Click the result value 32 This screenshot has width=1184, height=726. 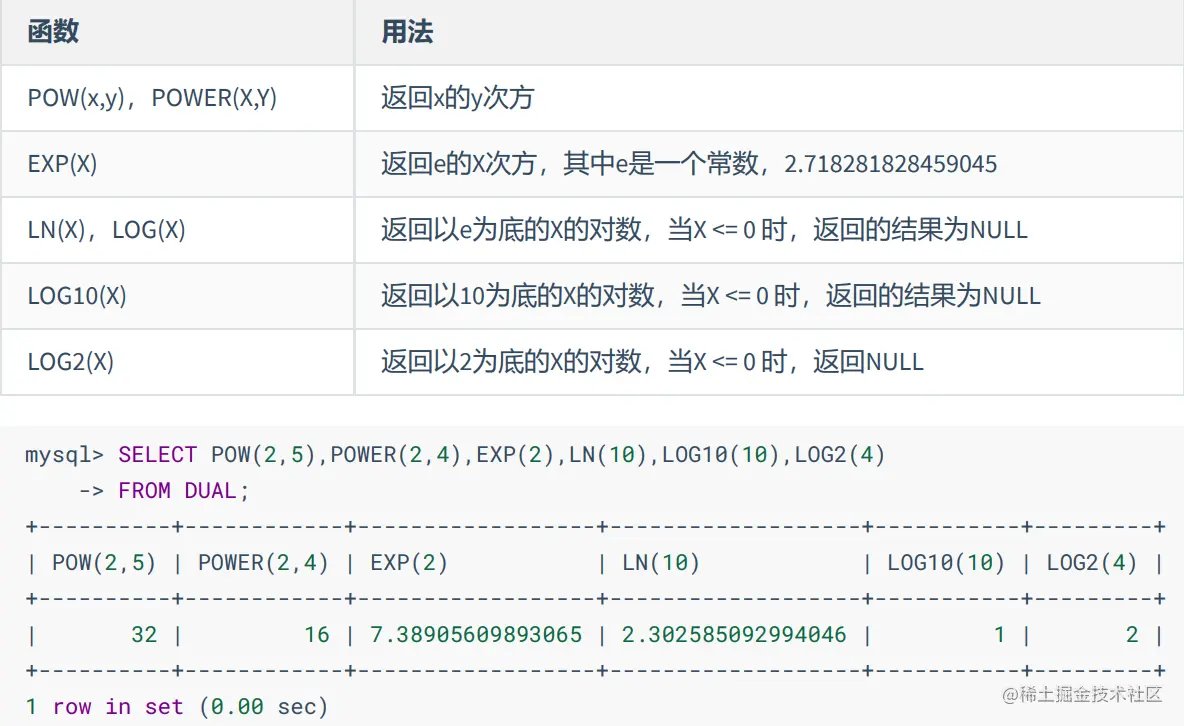tap(144, 635)
